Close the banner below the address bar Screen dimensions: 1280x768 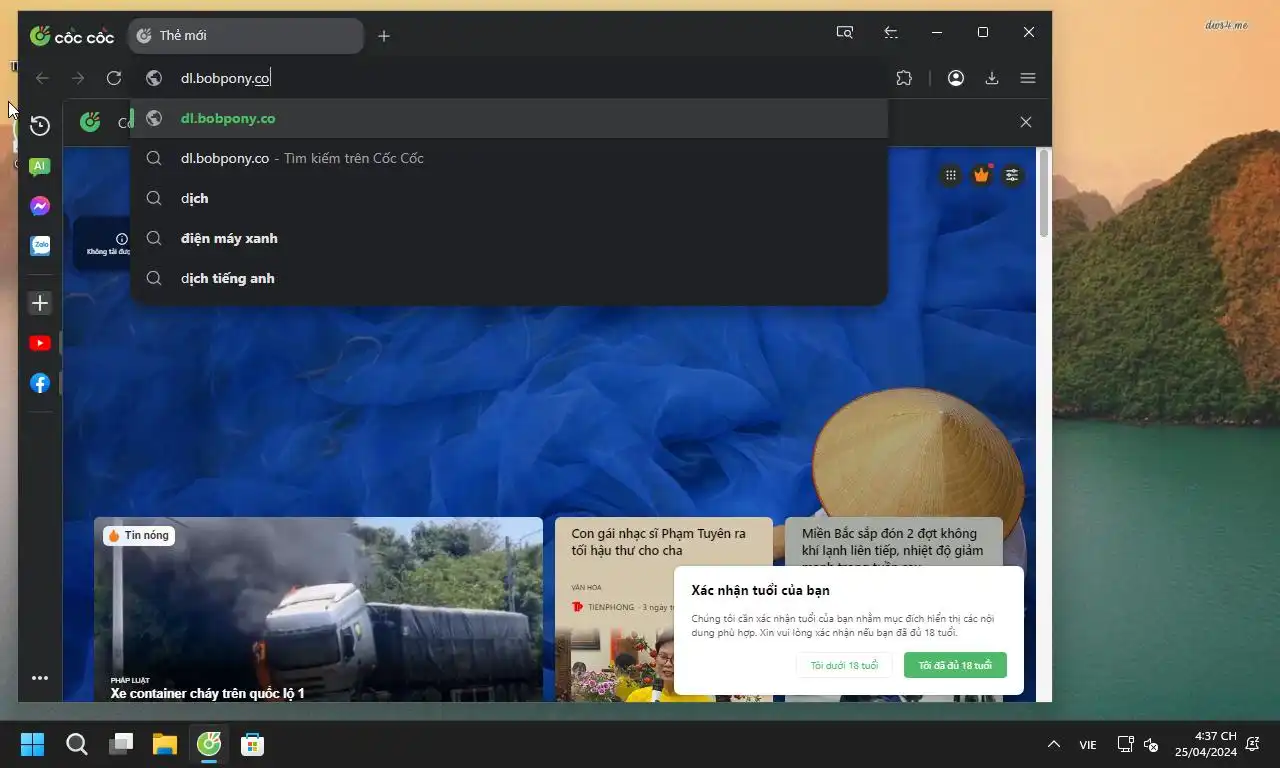1026,122
